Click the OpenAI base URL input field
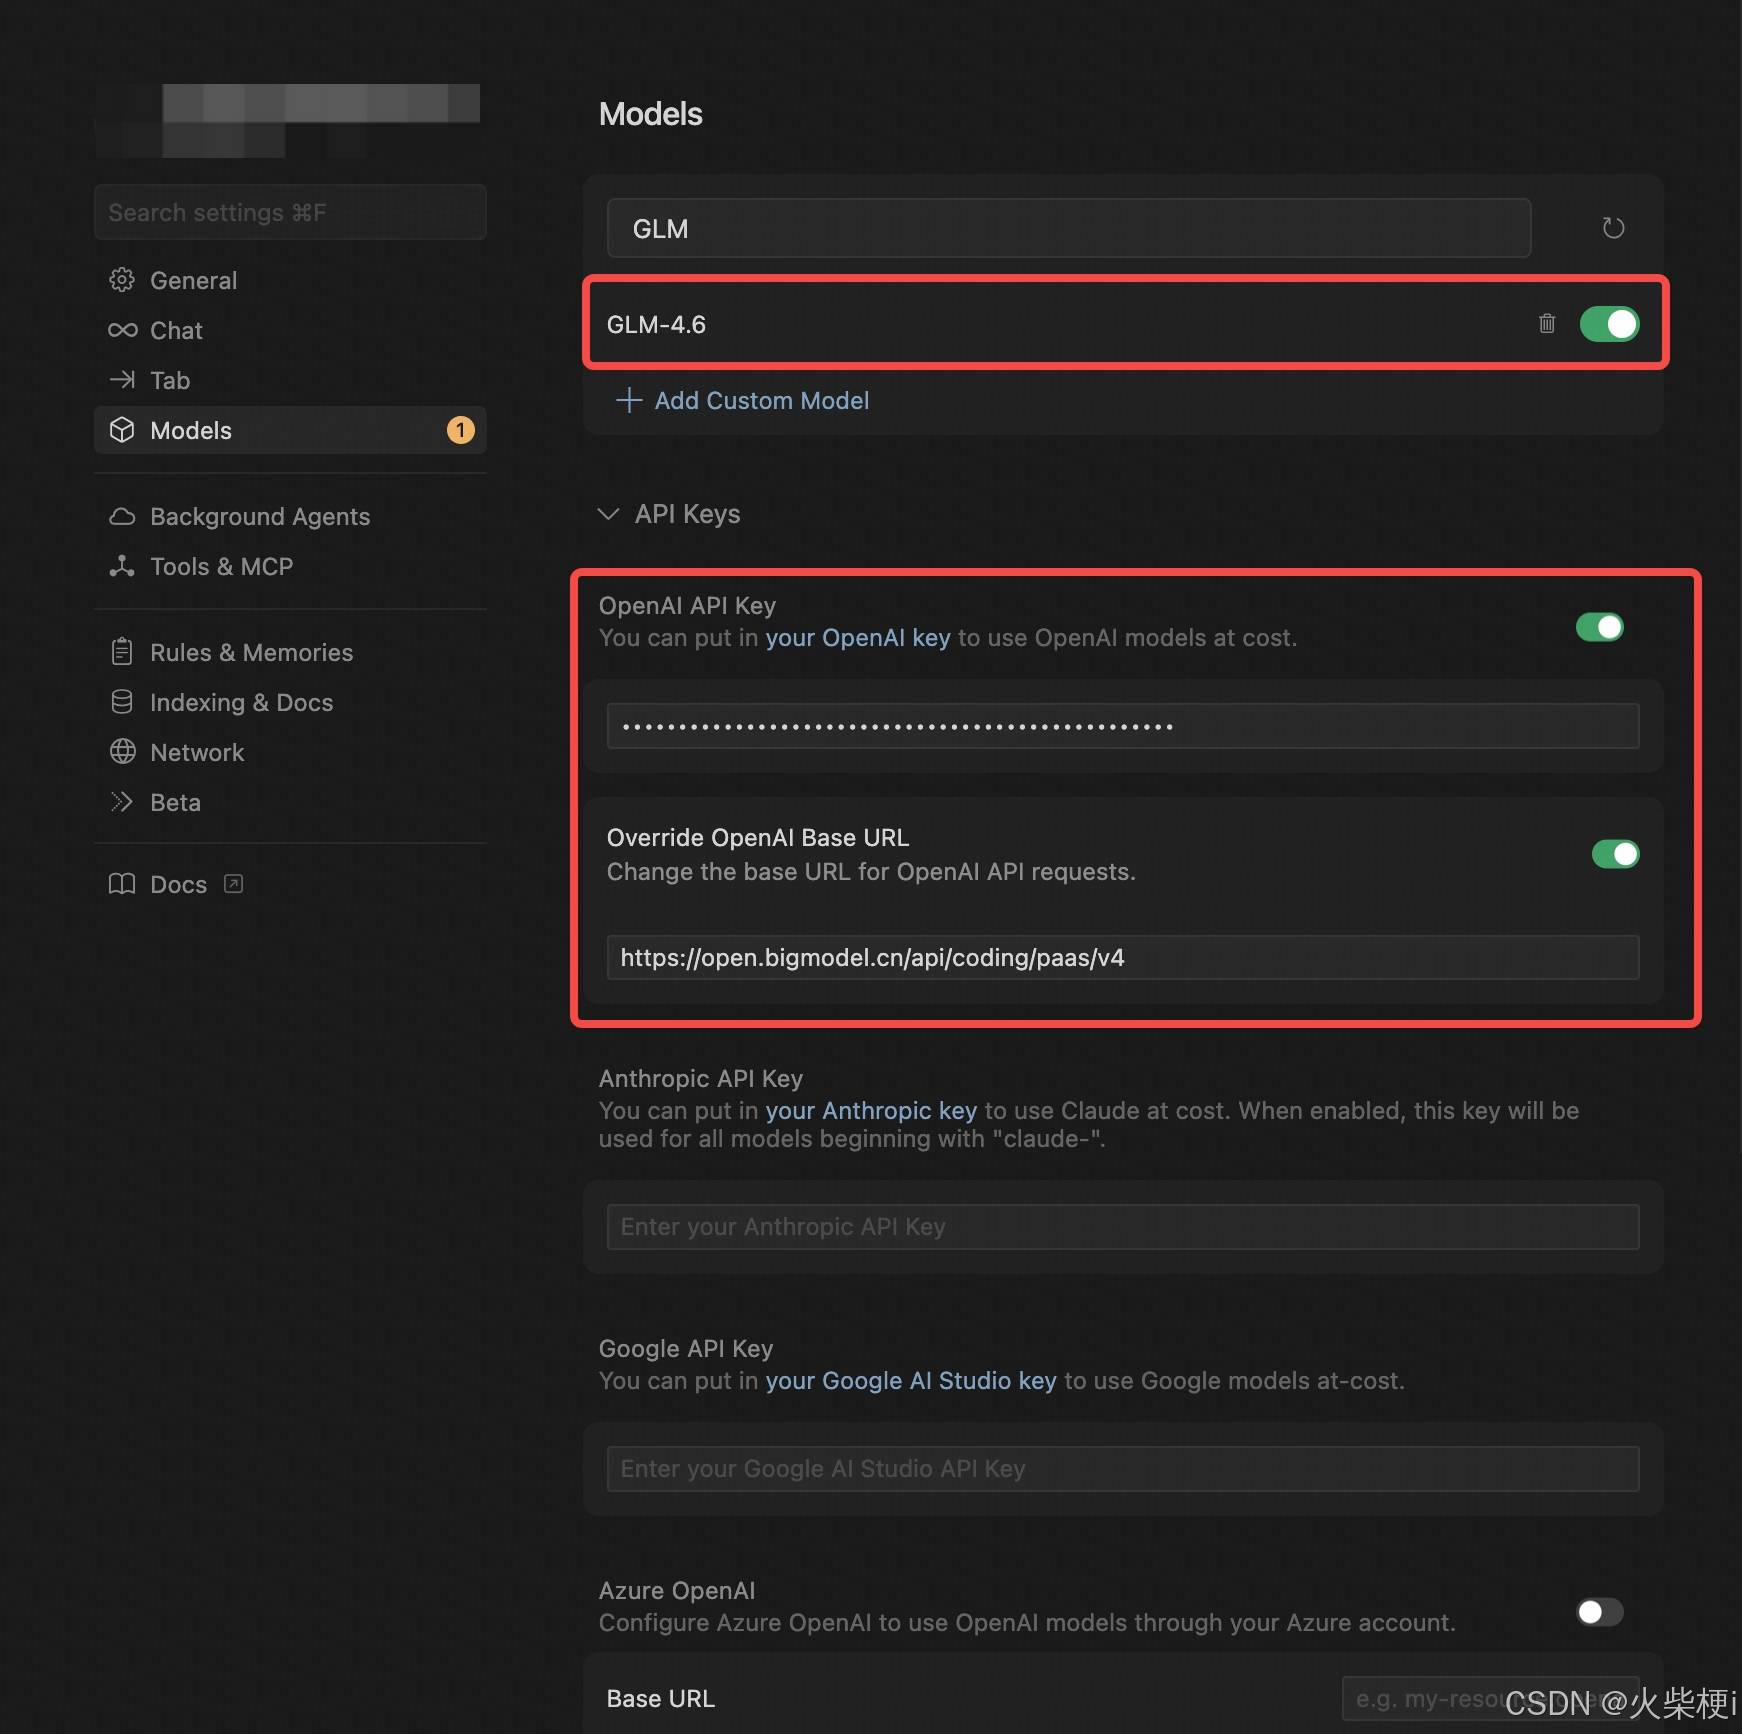This screenshot has width=1742, height=1734. point(1122,958)
